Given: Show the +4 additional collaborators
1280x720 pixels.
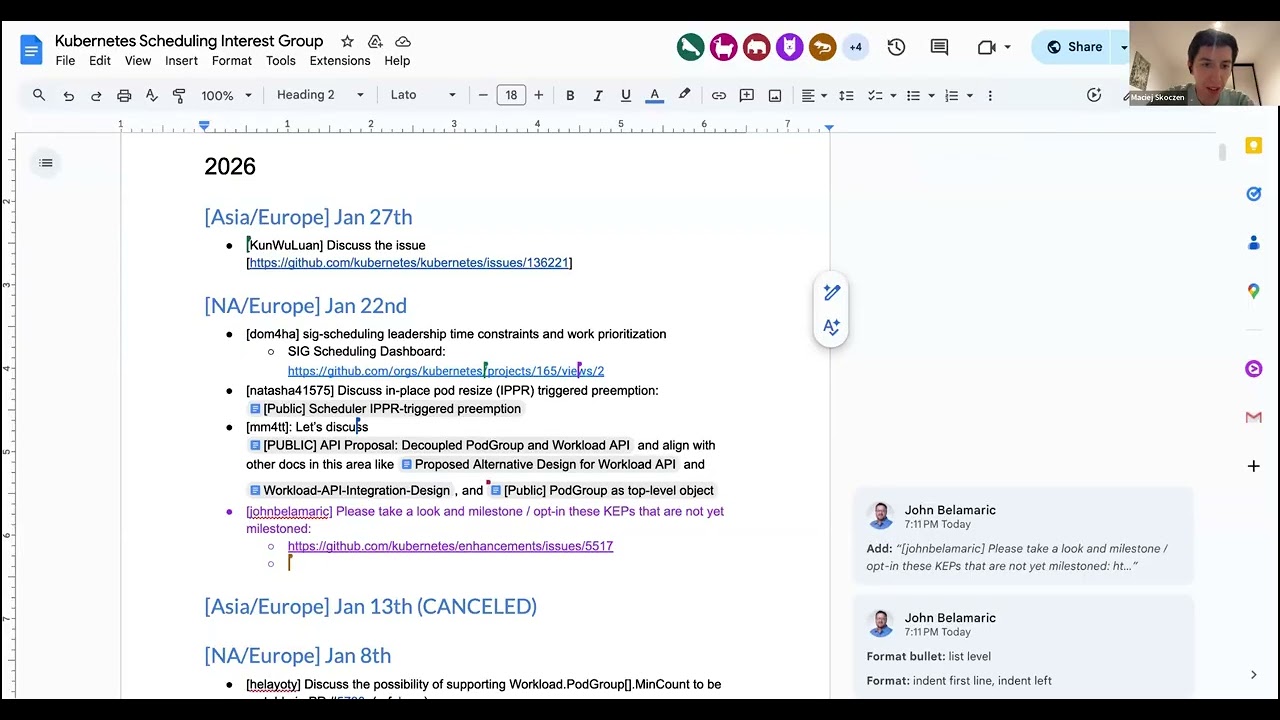Looking at the screenshot, I should pos(855,47).
